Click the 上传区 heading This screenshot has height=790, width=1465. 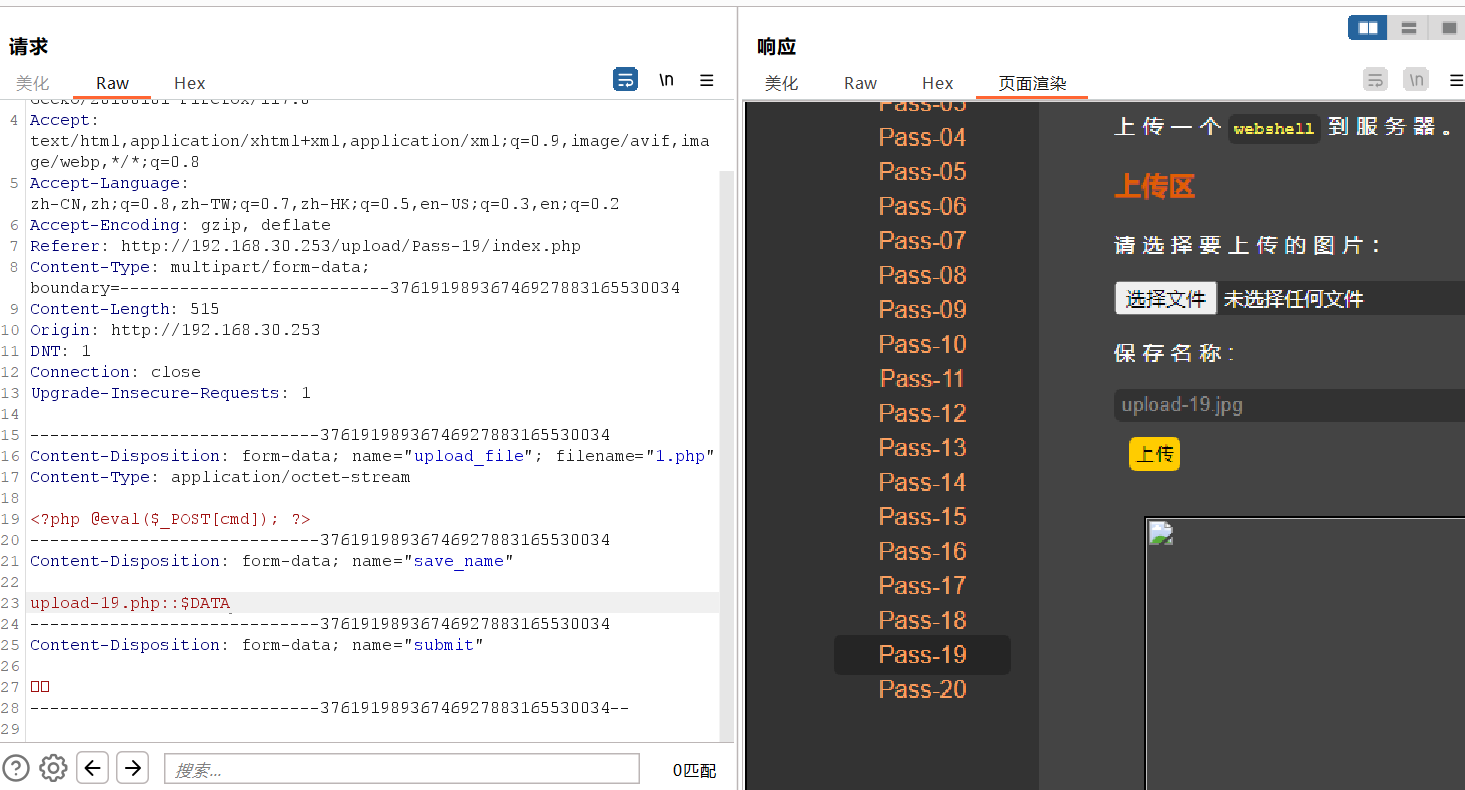[1154, 187]
